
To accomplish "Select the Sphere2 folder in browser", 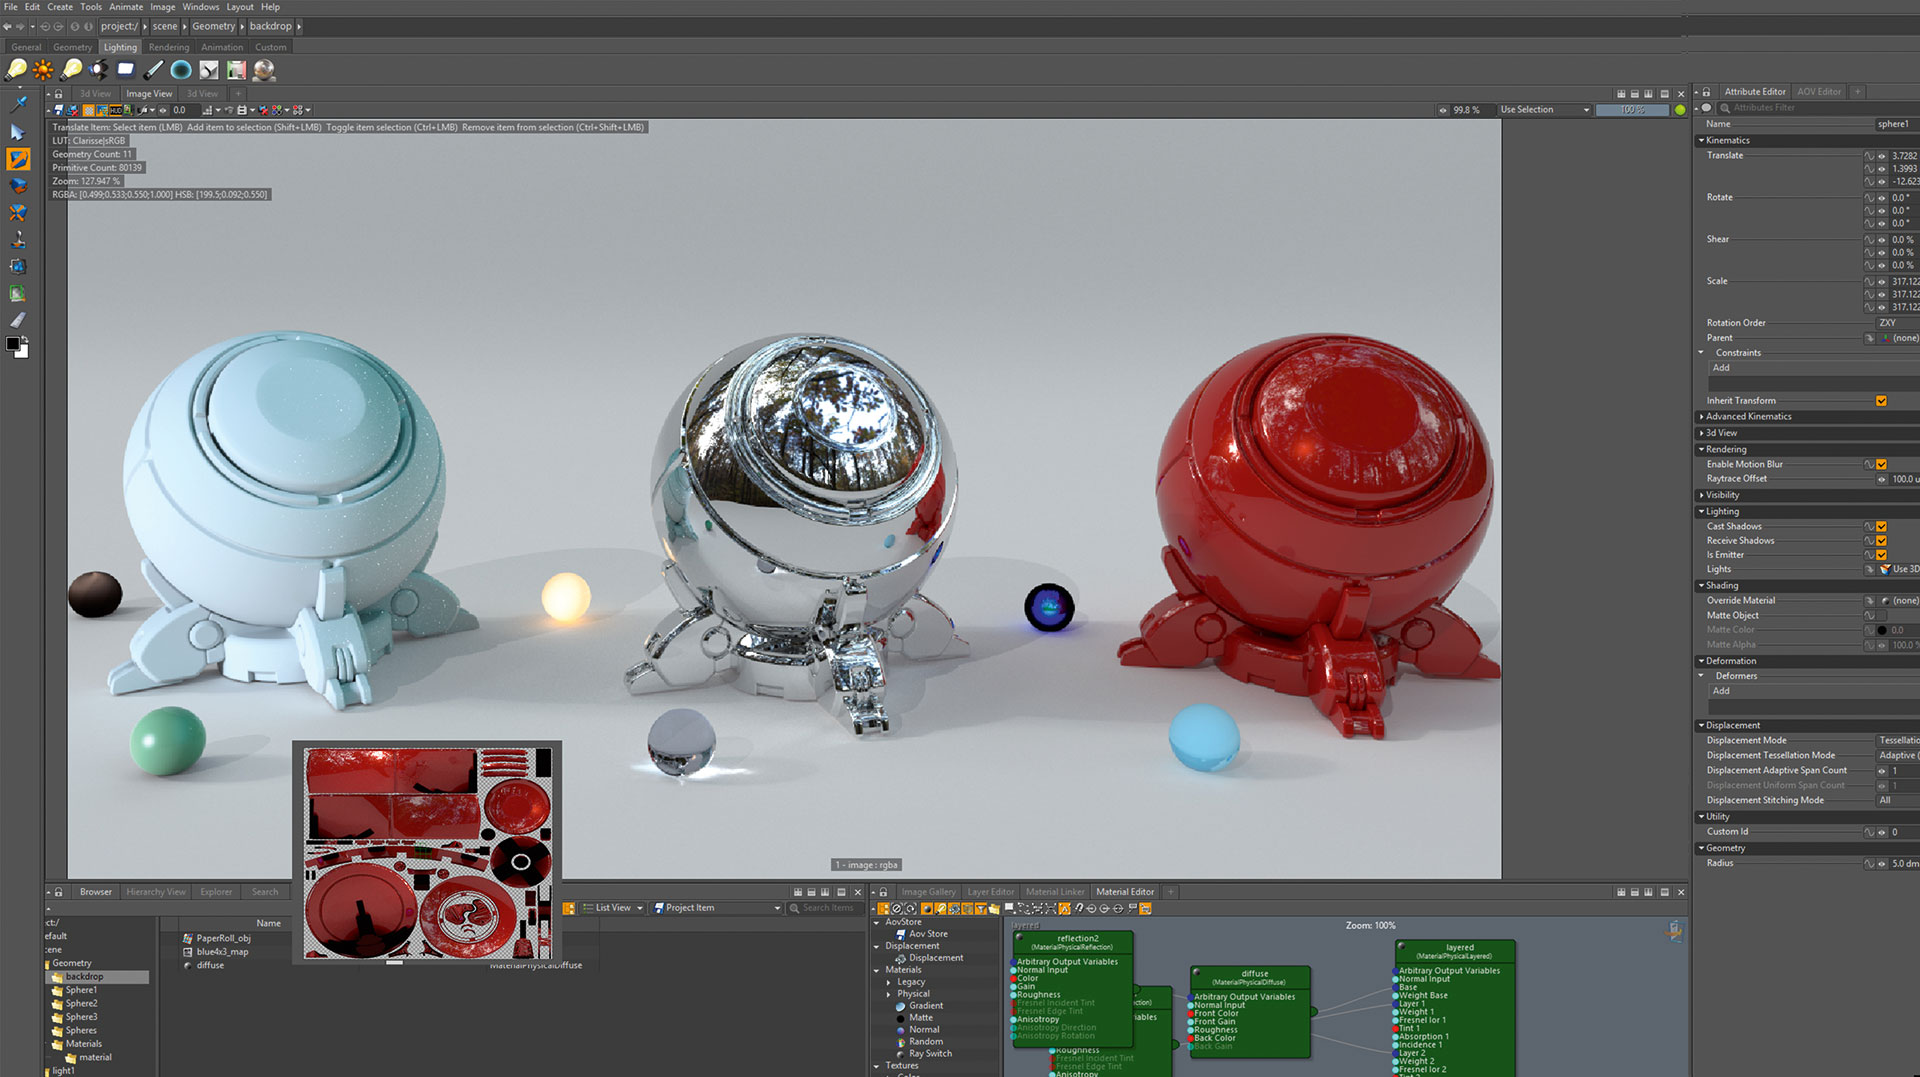I will click(x=81, y=1004).
